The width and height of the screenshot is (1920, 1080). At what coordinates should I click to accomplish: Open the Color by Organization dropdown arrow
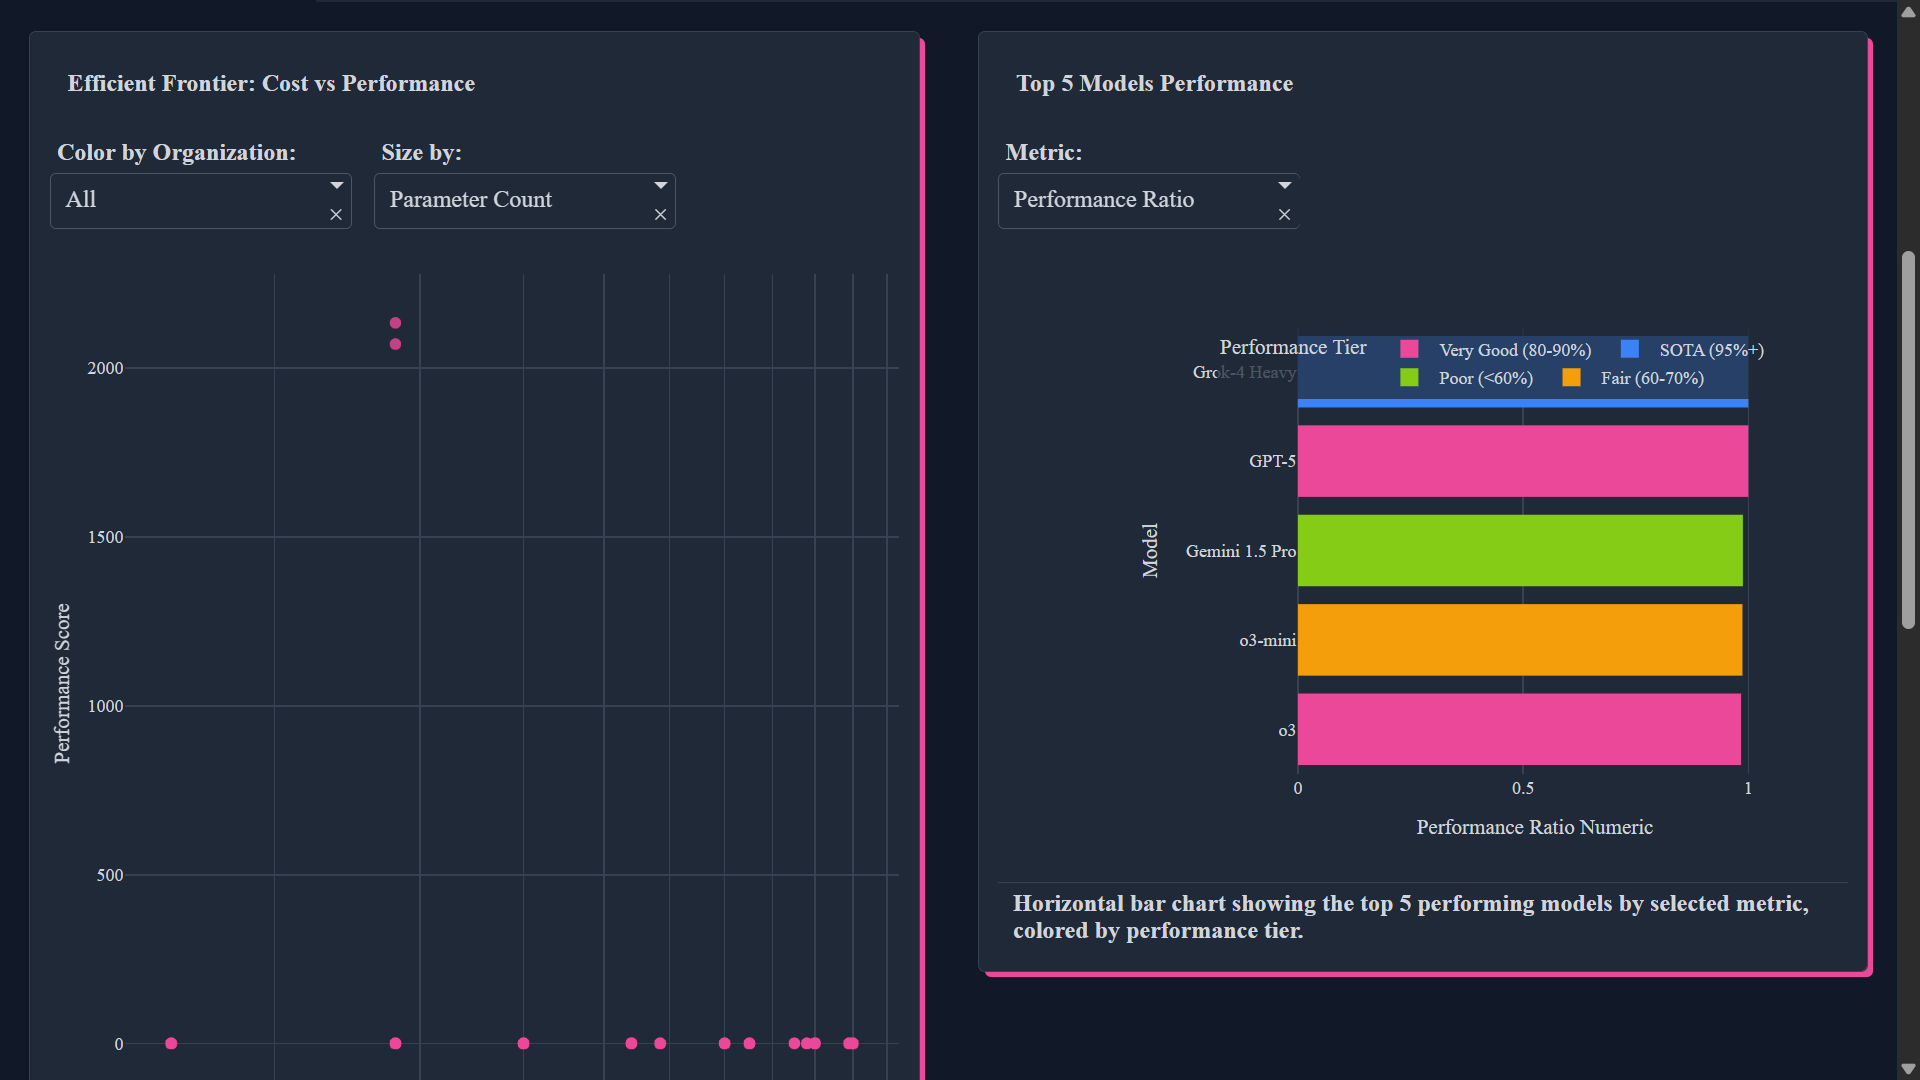point(337,186)
